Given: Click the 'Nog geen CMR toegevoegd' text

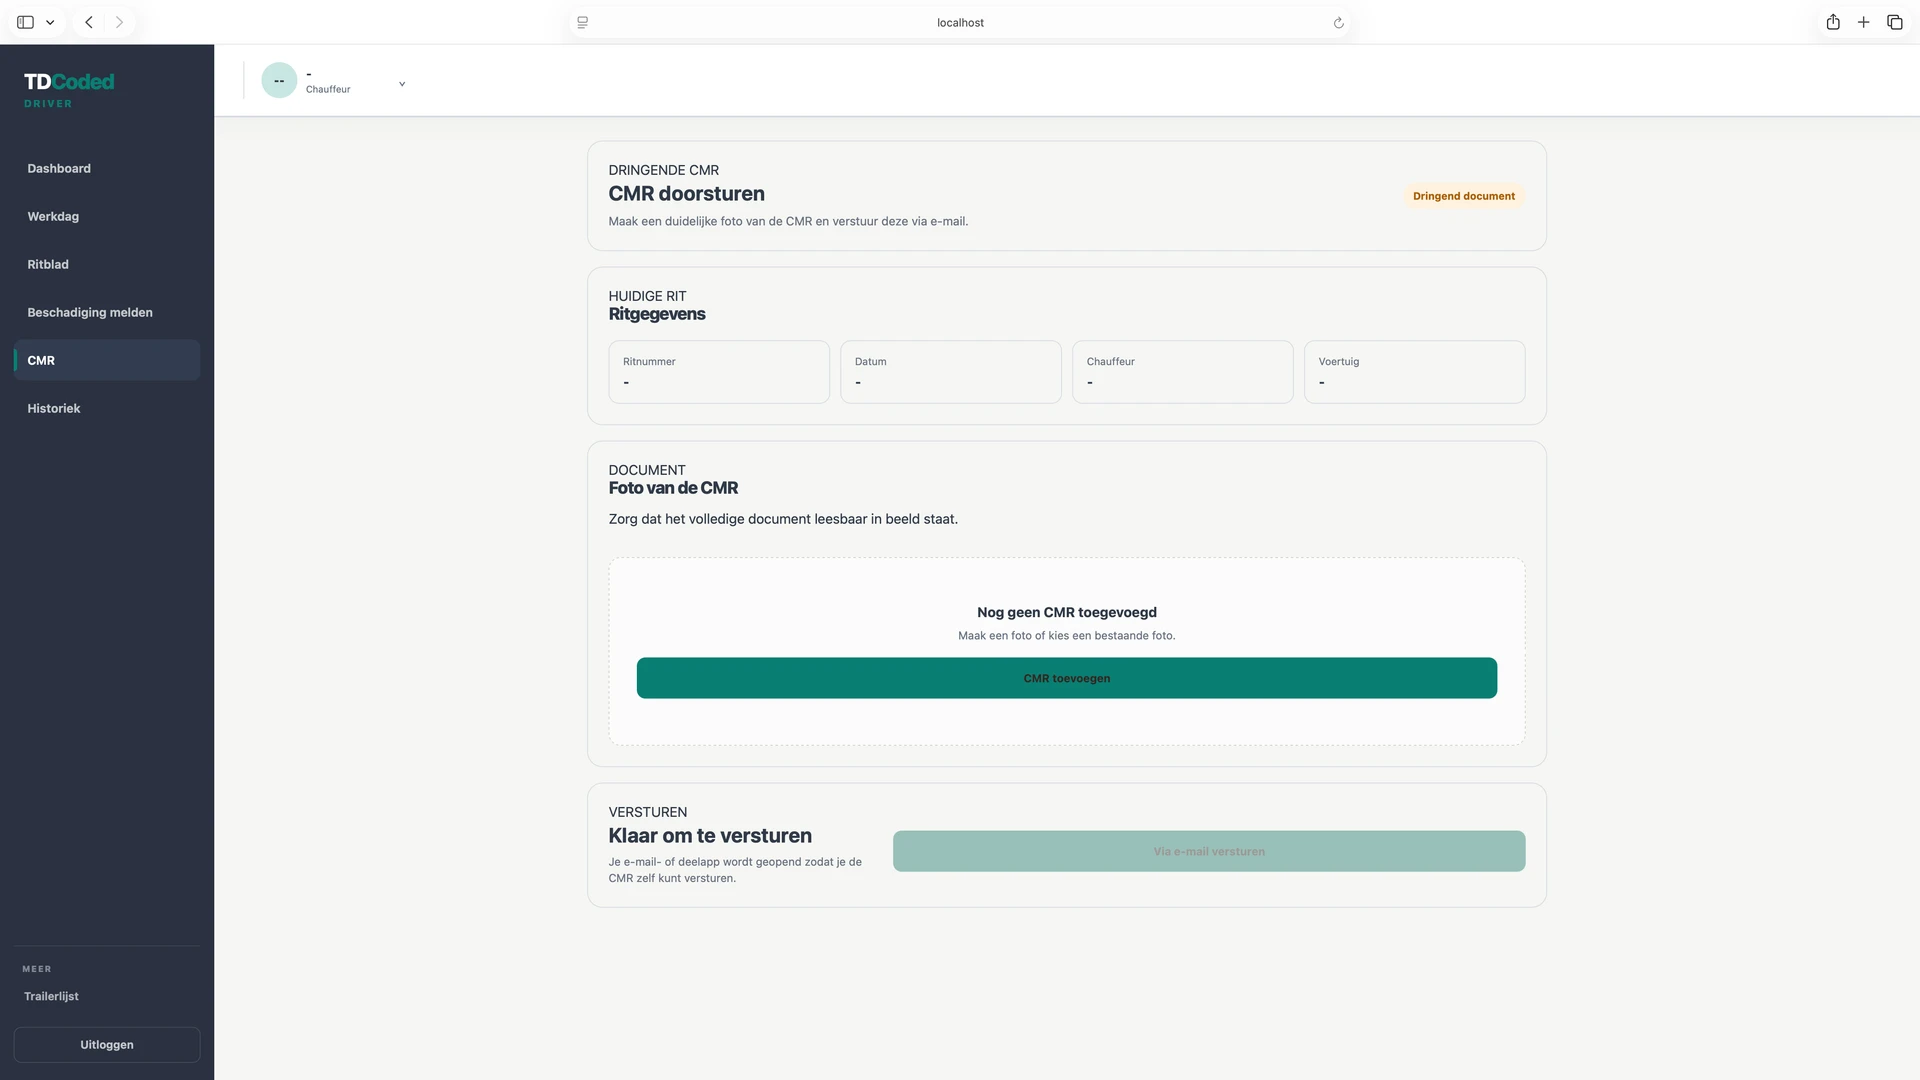Looking at the screenshot, I should (1067, 612).
